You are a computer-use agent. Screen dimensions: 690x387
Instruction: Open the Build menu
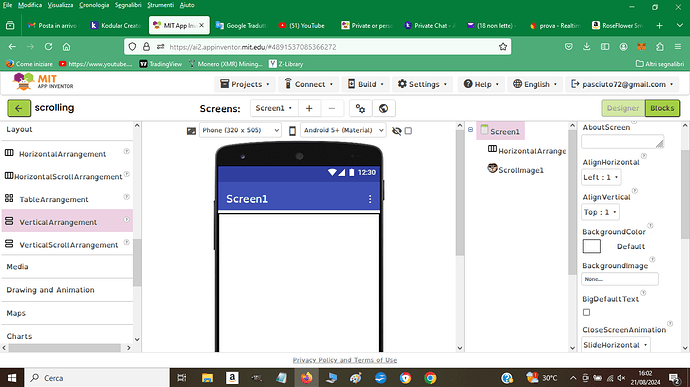coord(366,84)
